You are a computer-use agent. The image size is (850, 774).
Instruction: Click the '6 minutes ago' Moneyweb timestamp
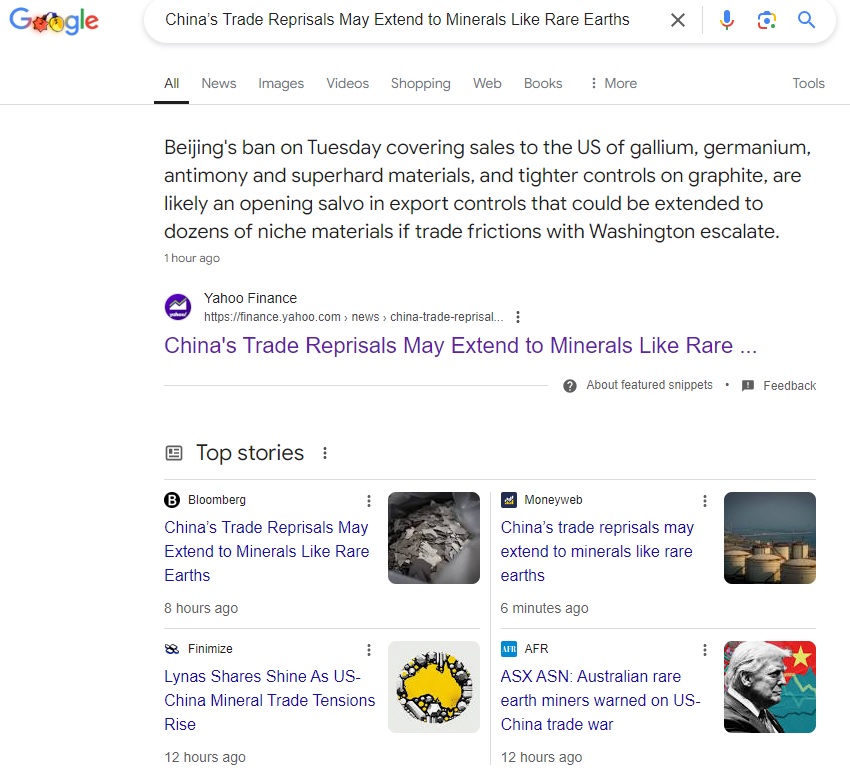(544, 608)
